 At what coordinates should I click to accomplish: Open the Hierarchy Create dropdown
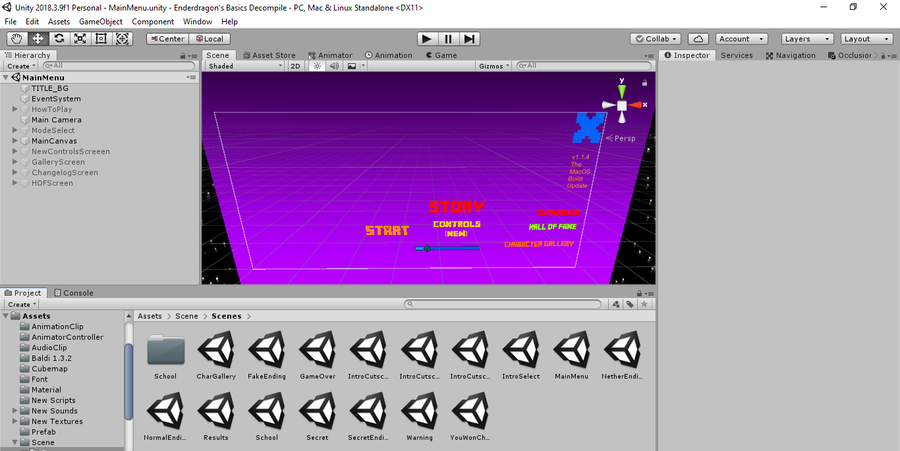point(21,66)
